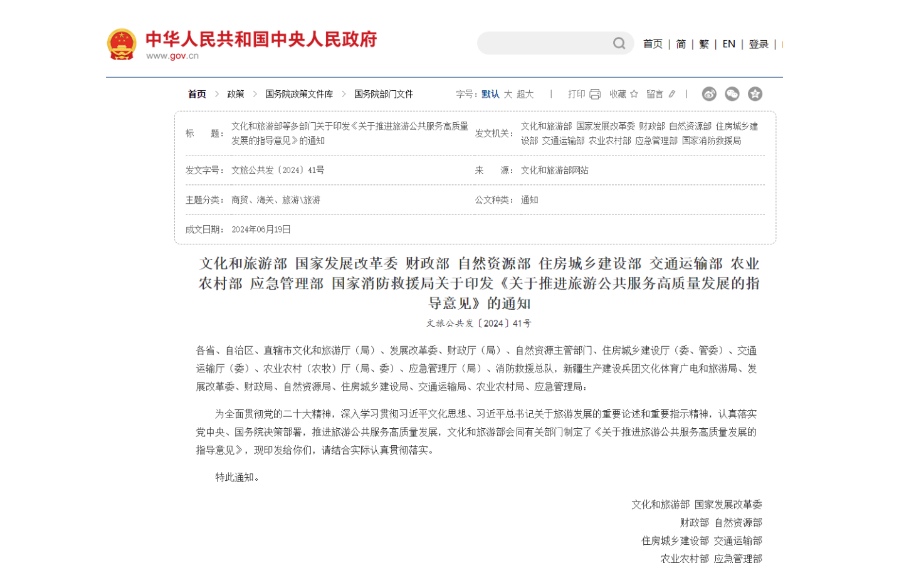Click the favorite (收藏) star icon
The height and width of the screenshot is (576, 910).
634,94
